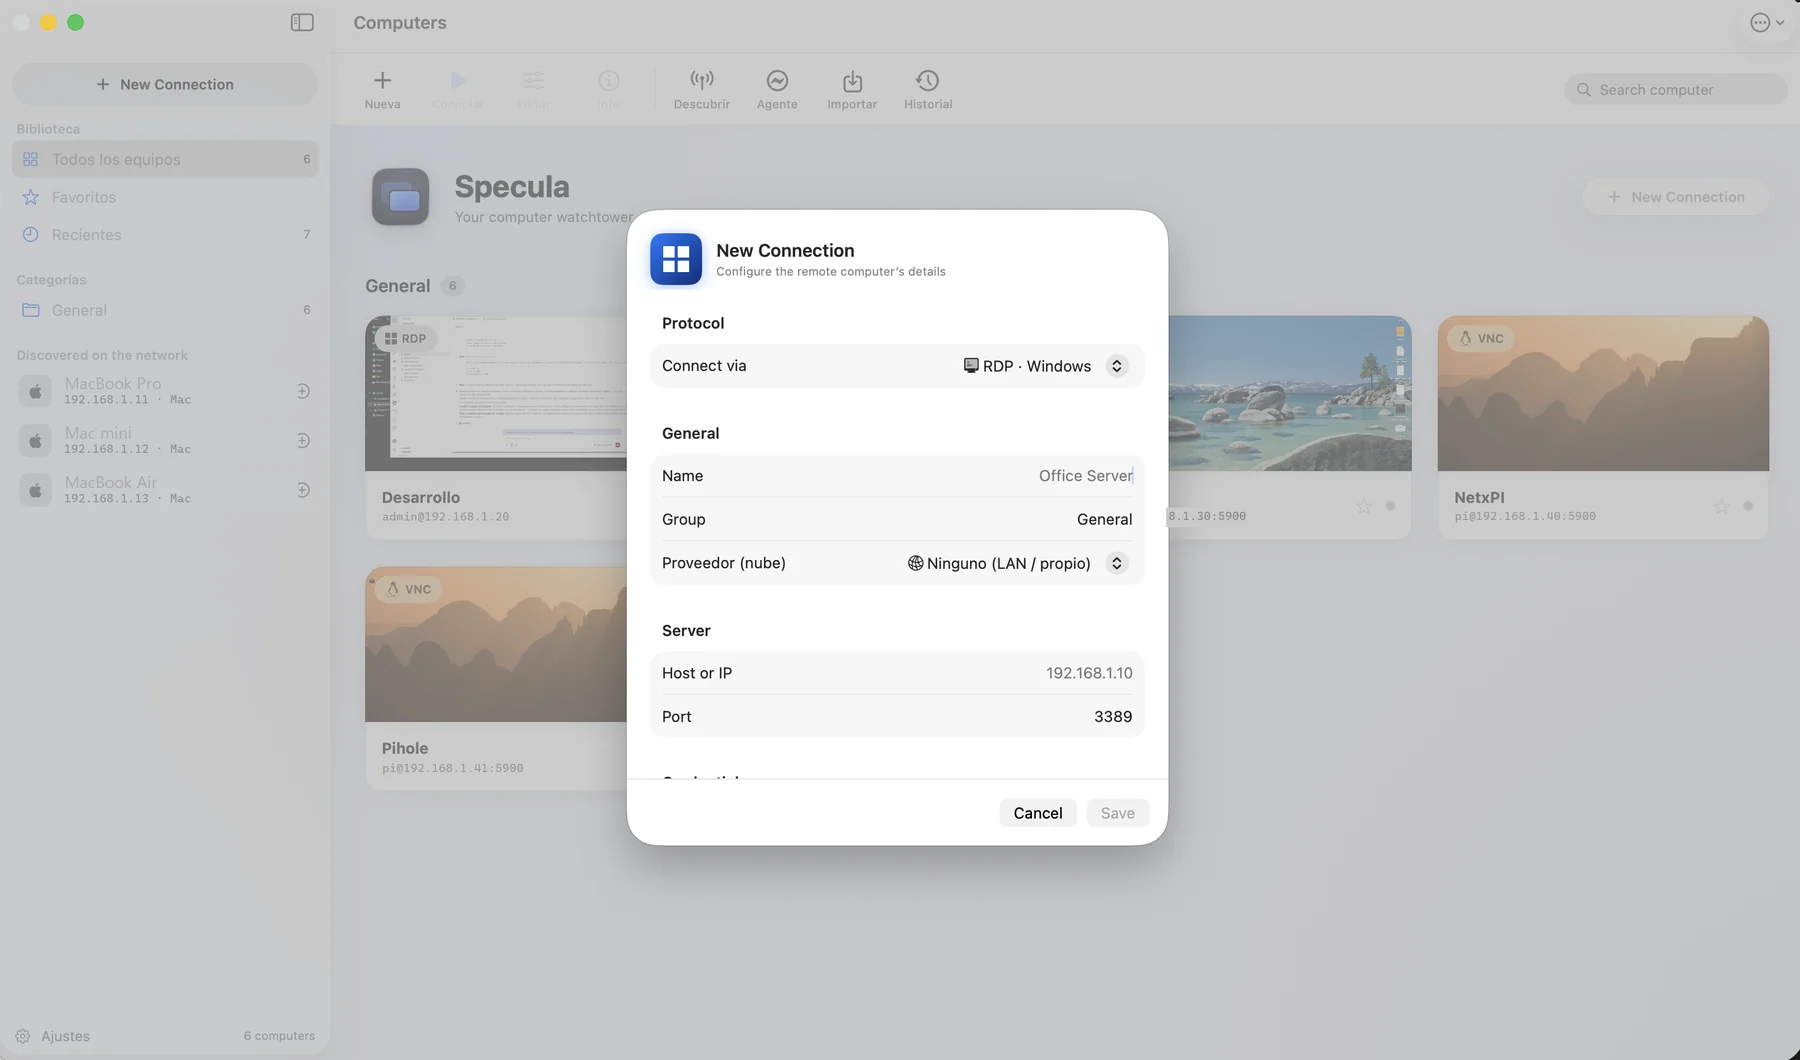Screen dimensions: 1800x1060
Task: Click the green fullscreen window button
Action: (75, 22)
